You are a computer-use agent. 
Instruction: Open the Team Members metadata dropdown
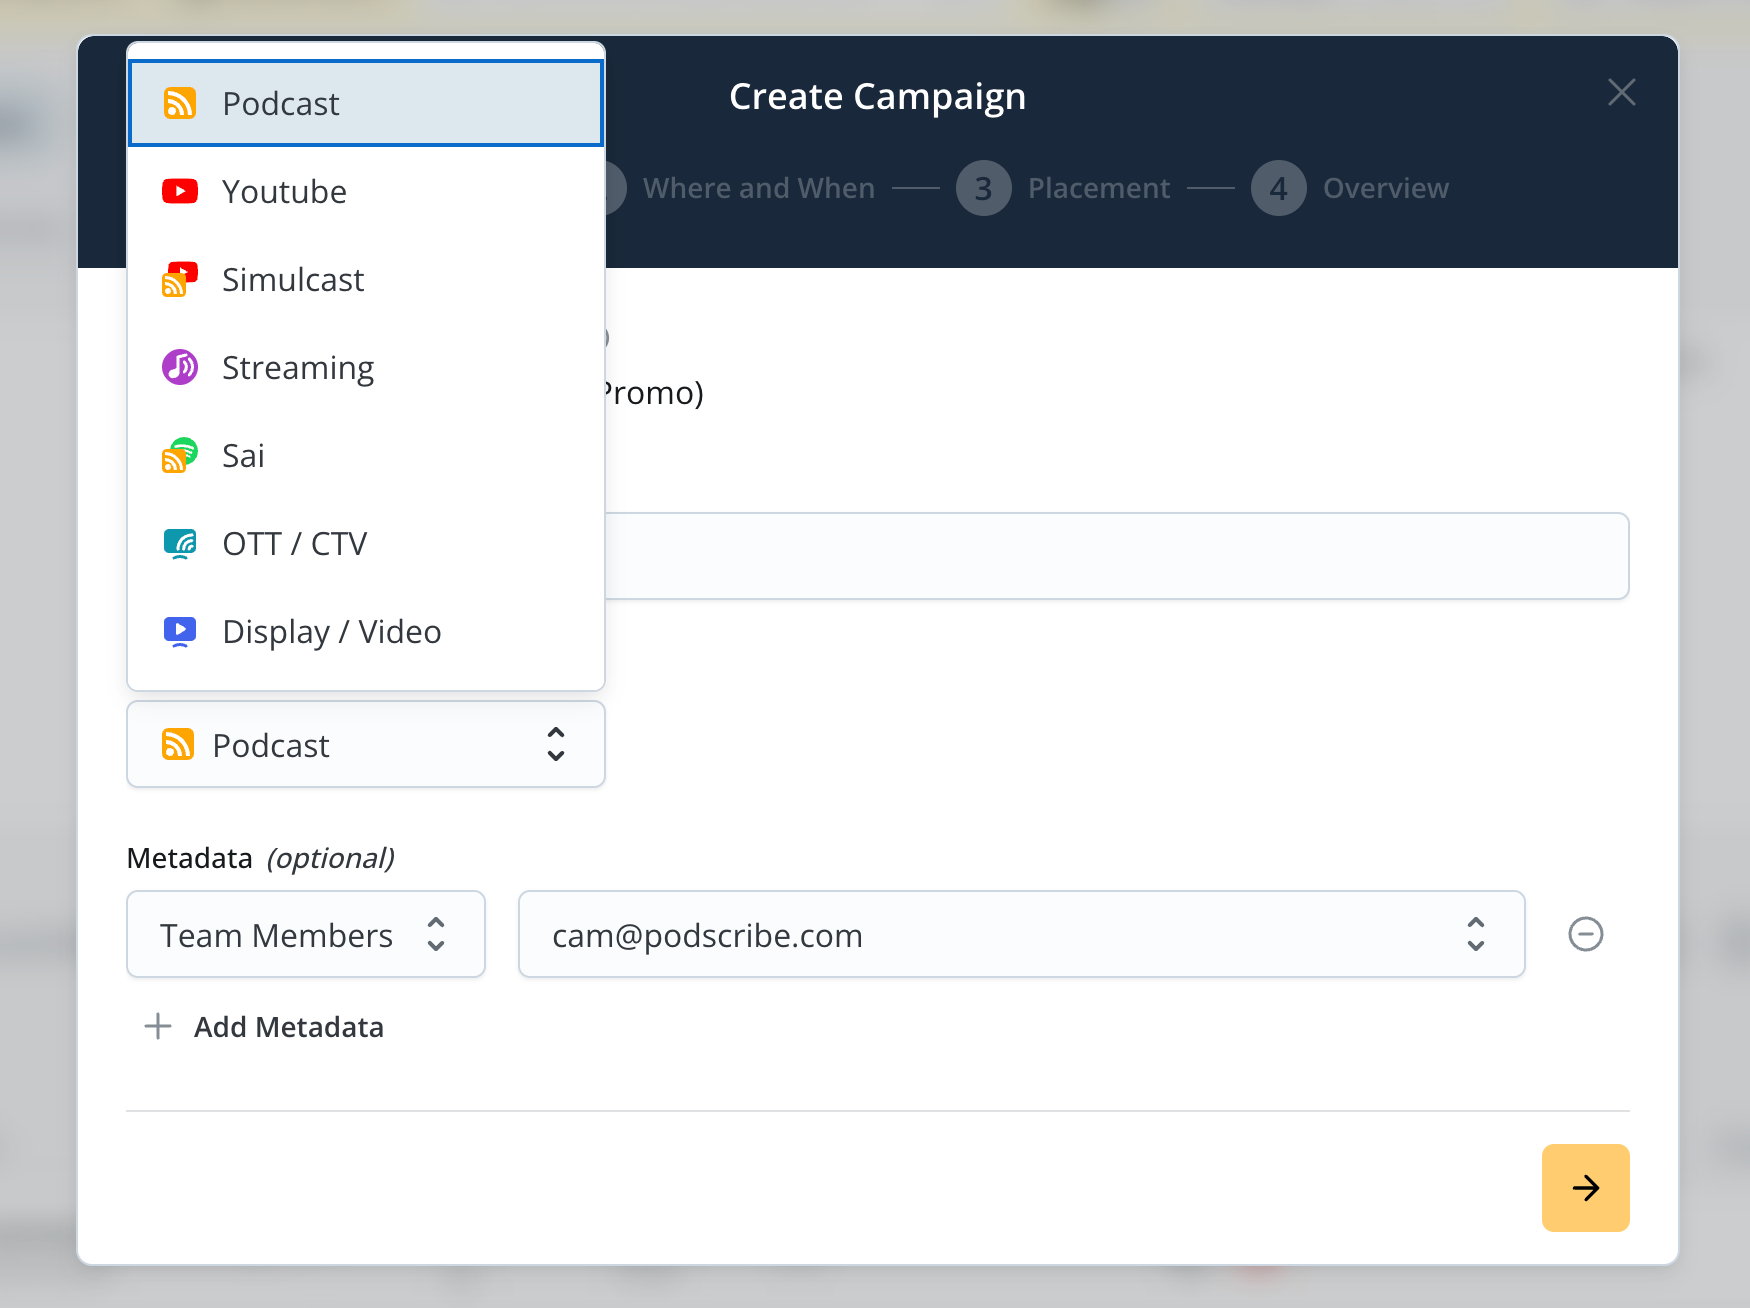305,934
